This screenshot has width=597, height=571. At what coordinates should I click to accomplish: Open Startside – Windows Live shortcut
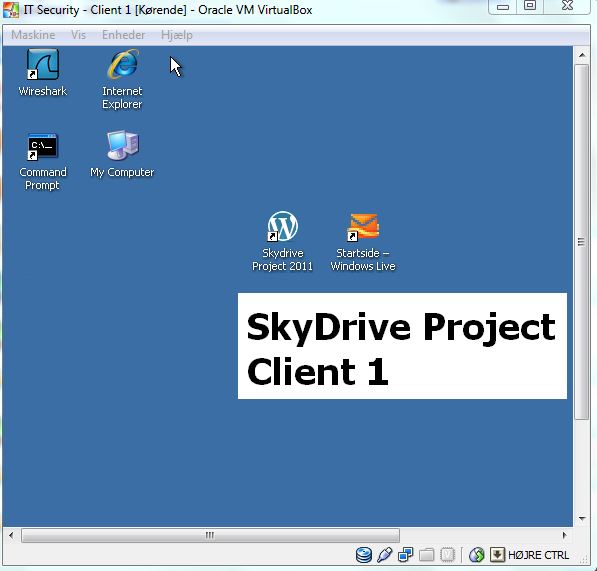tap(363, 242)
